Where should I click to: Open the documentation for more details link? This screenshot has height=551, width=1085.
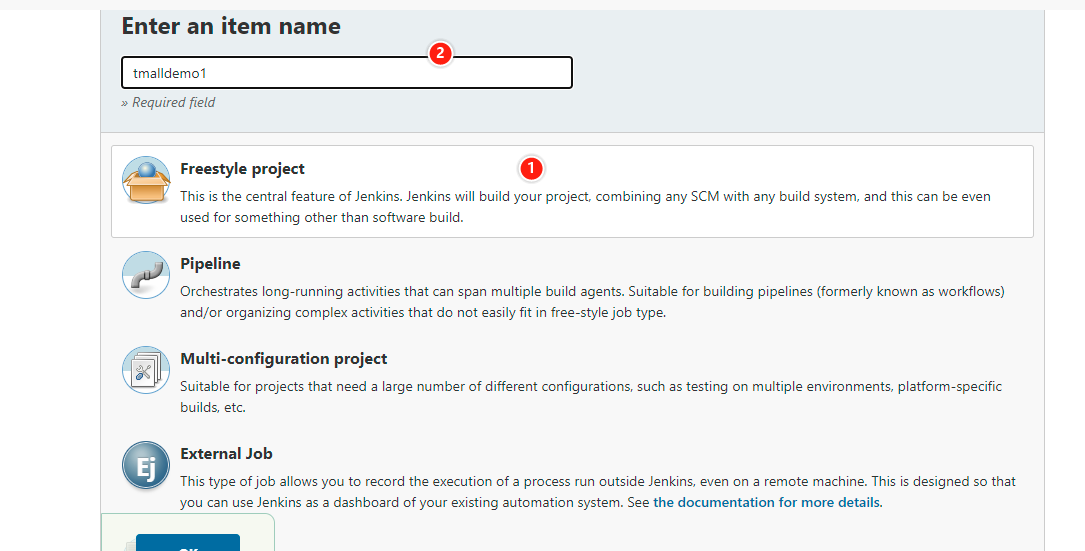pyautogui.click(x=766, y=502)
